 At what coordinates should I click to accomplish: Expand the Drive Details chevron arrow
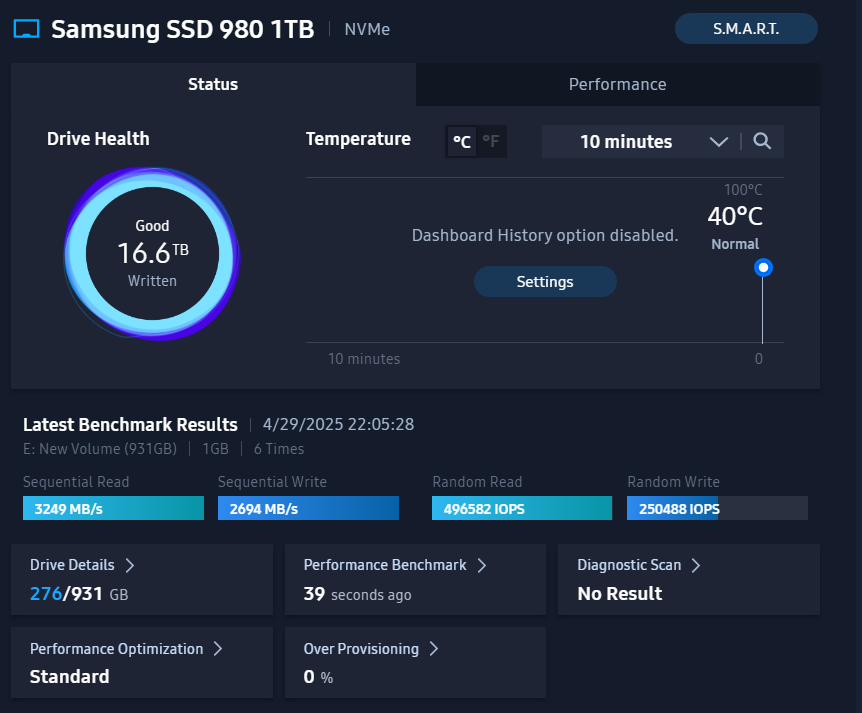(130, 565)
